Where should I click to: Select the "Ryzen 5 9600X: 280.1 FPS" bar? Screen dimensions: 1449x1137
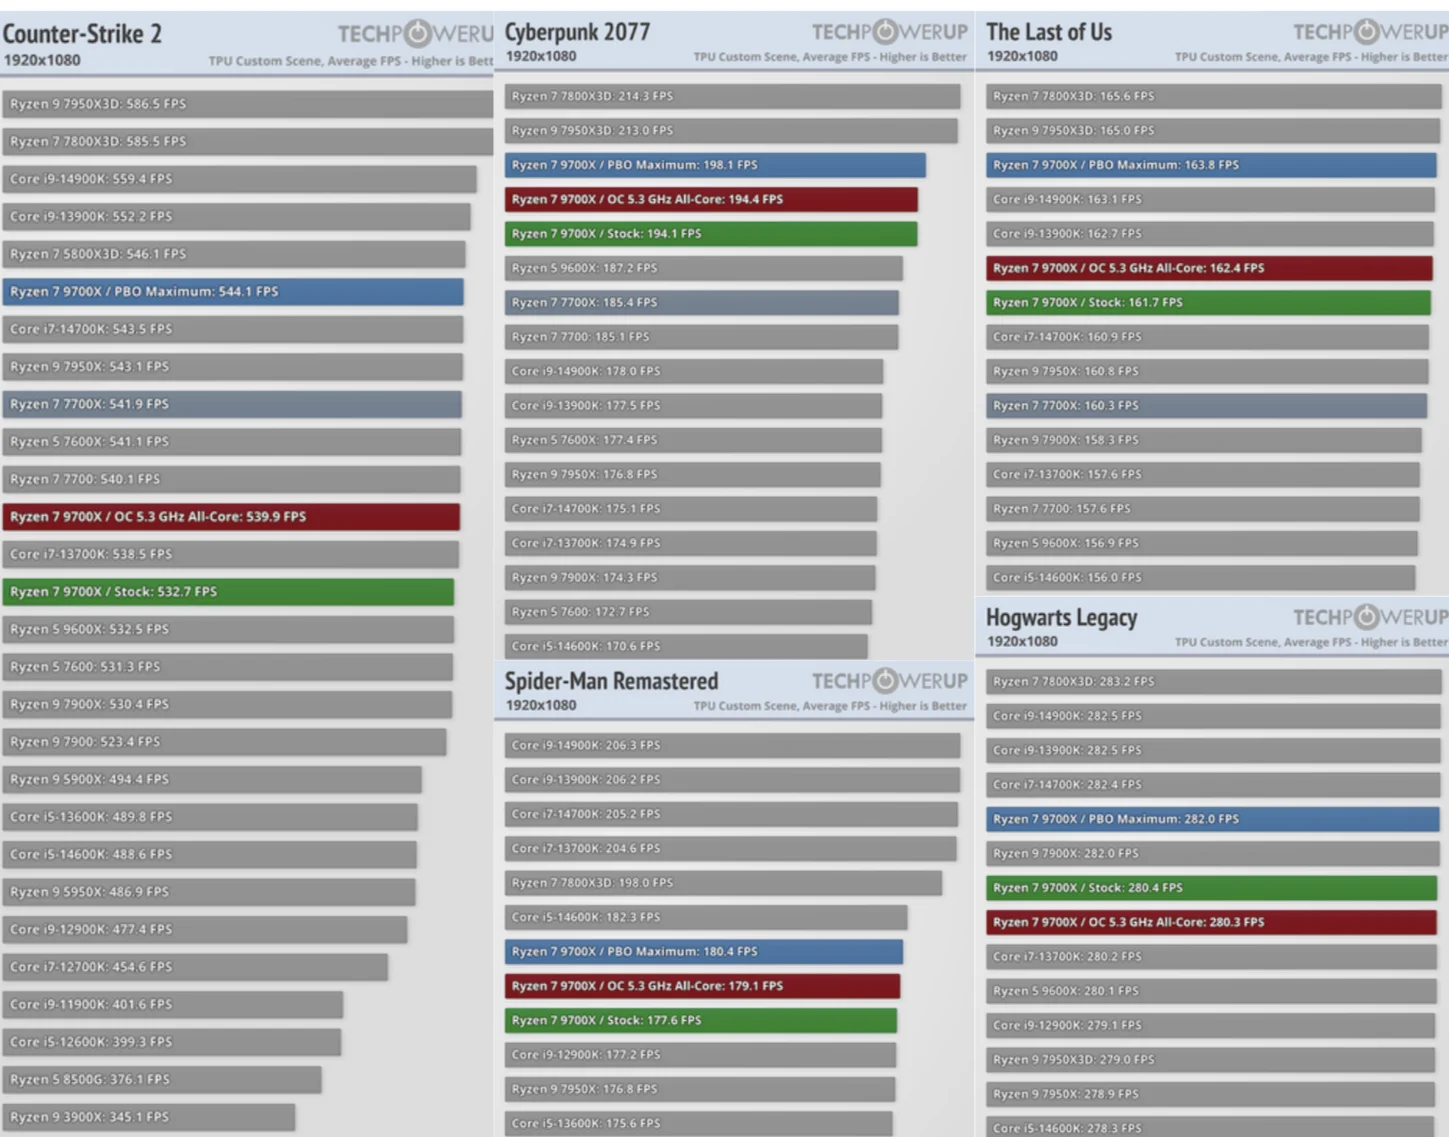click(1212, 991)
